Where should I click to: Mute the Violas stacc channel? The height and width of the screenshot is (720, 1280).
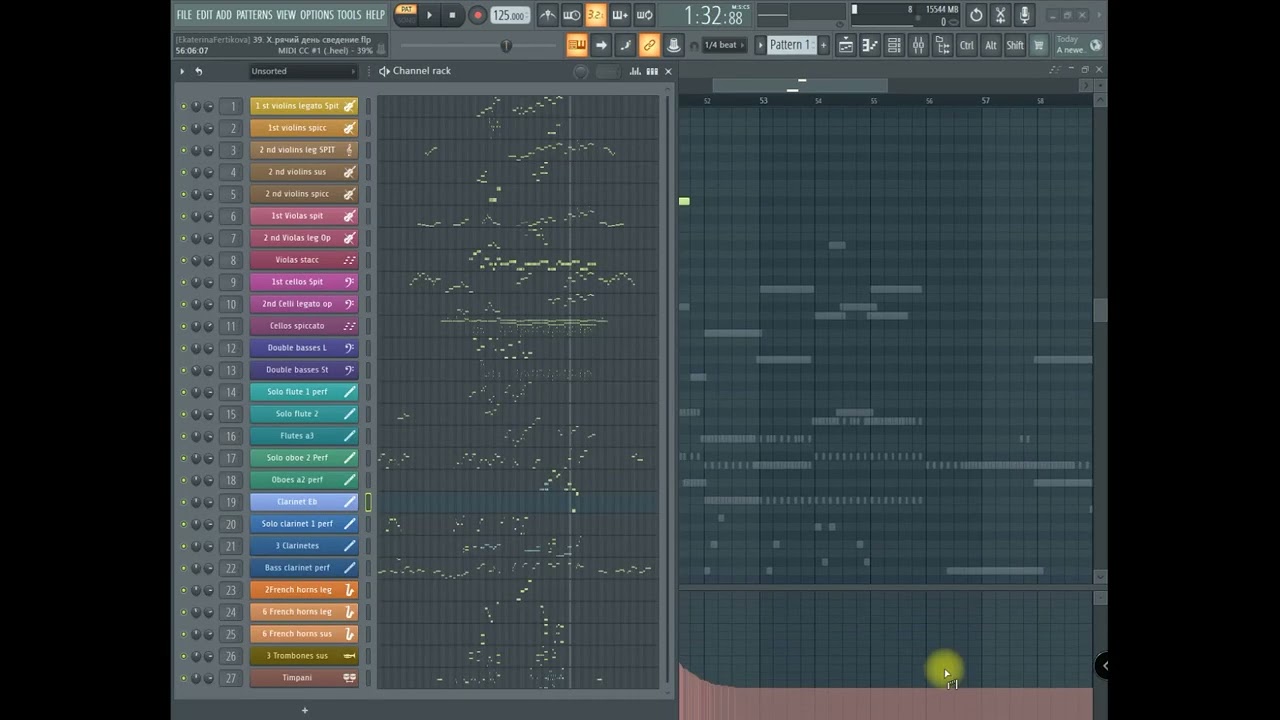[183, 260]
